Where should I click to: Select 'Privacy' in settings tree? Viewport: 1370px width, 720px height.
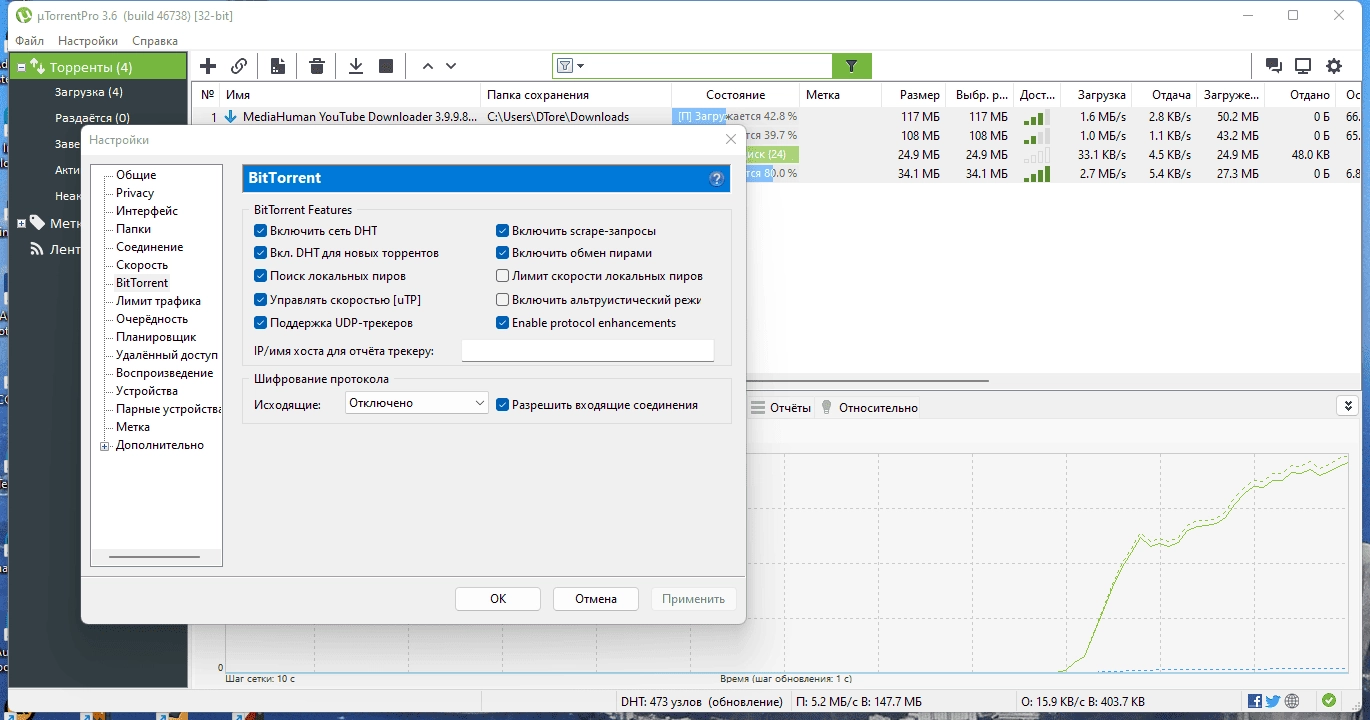[135, 193]
